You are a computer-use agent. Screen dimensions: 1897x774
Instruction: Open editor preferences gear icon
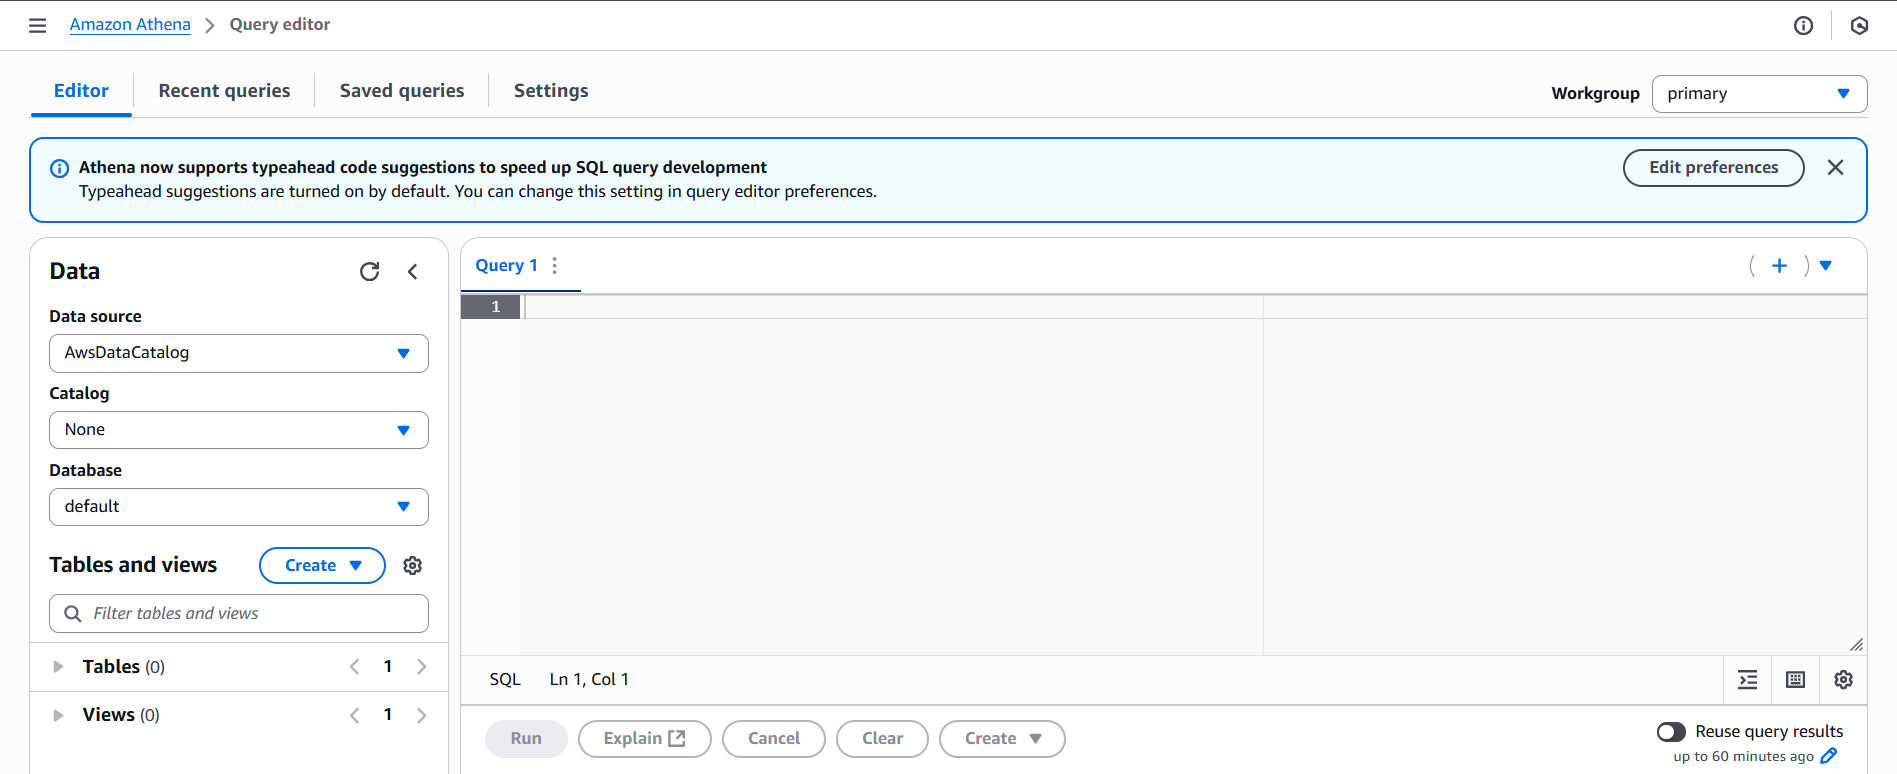pyautogui.click(x=1843, y=680)
